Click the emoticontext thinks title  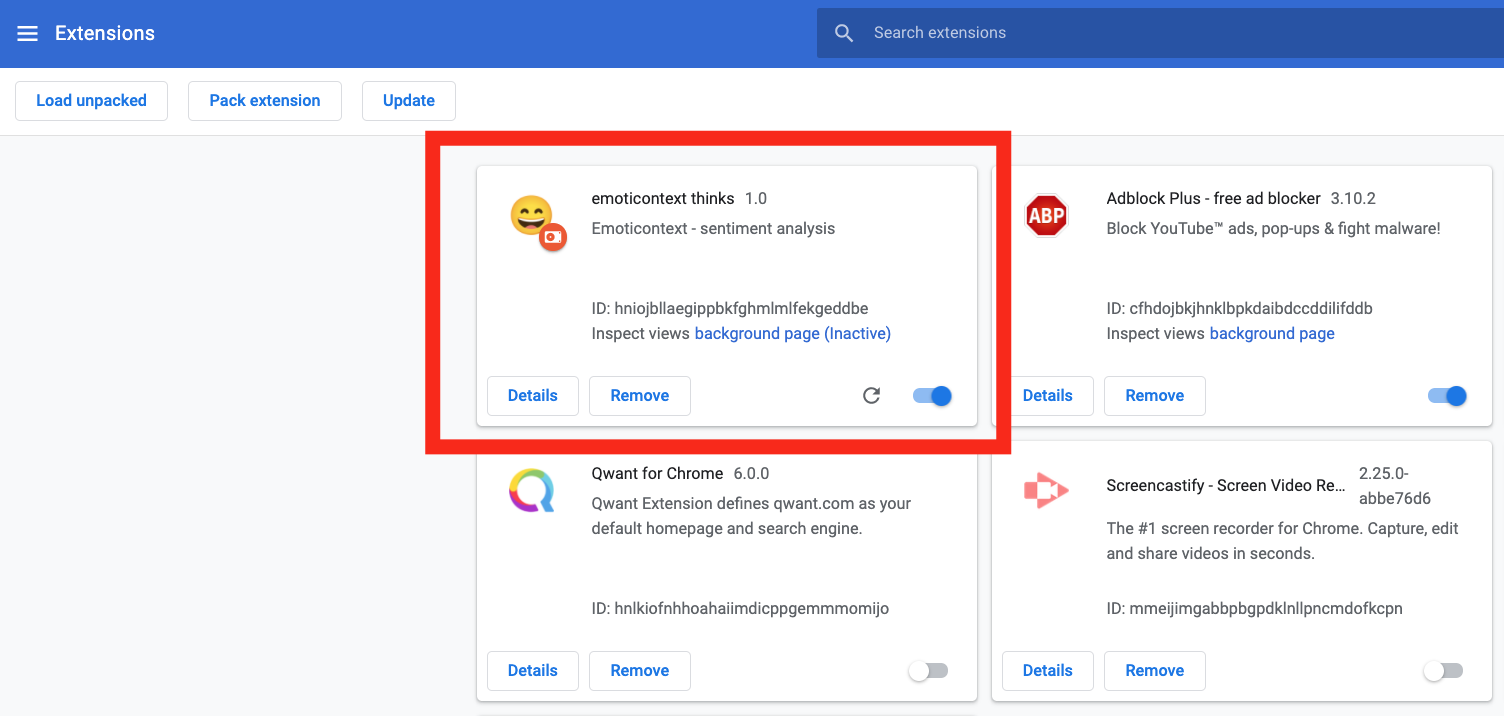point(663,199)
